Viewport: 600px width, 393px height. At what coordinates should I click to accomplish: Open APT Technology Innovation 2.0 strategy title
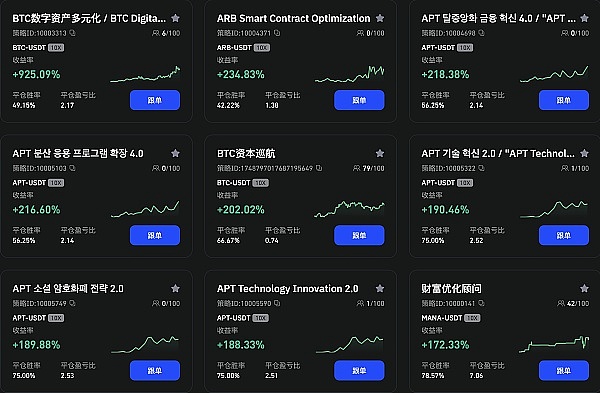[287, 289]
